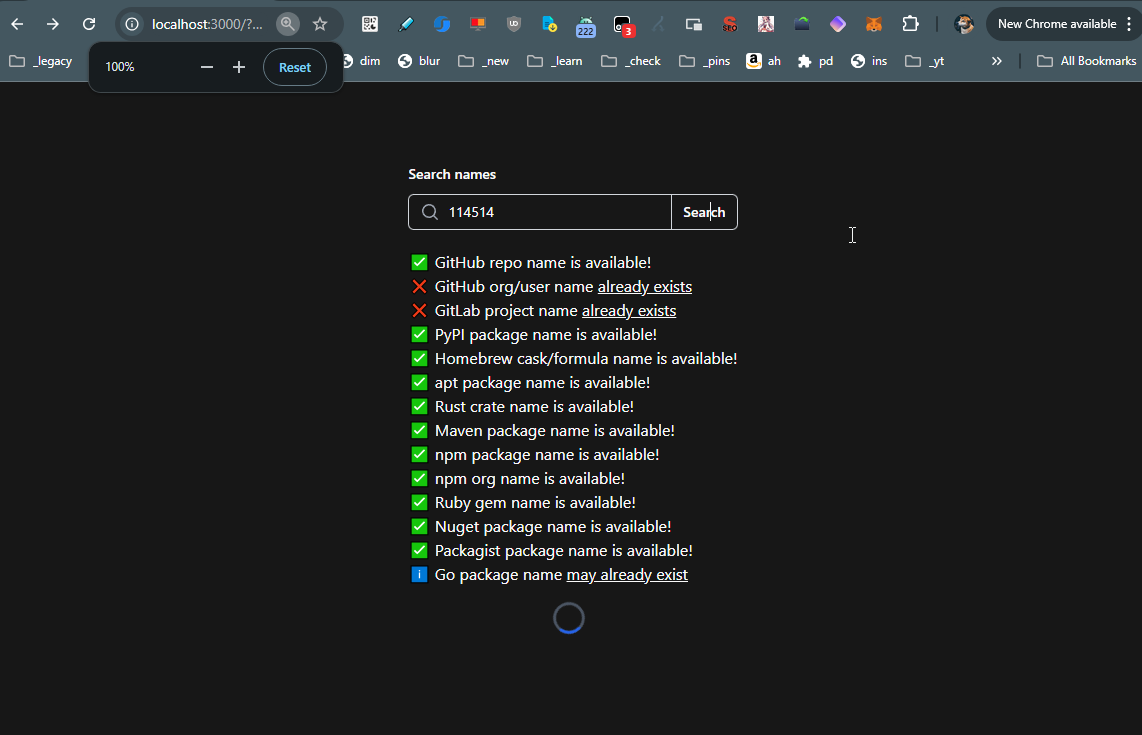The height and width of the screenshot is (735, 1142).
Task: Click Maven package name is available text
Action: click(554, 431)
